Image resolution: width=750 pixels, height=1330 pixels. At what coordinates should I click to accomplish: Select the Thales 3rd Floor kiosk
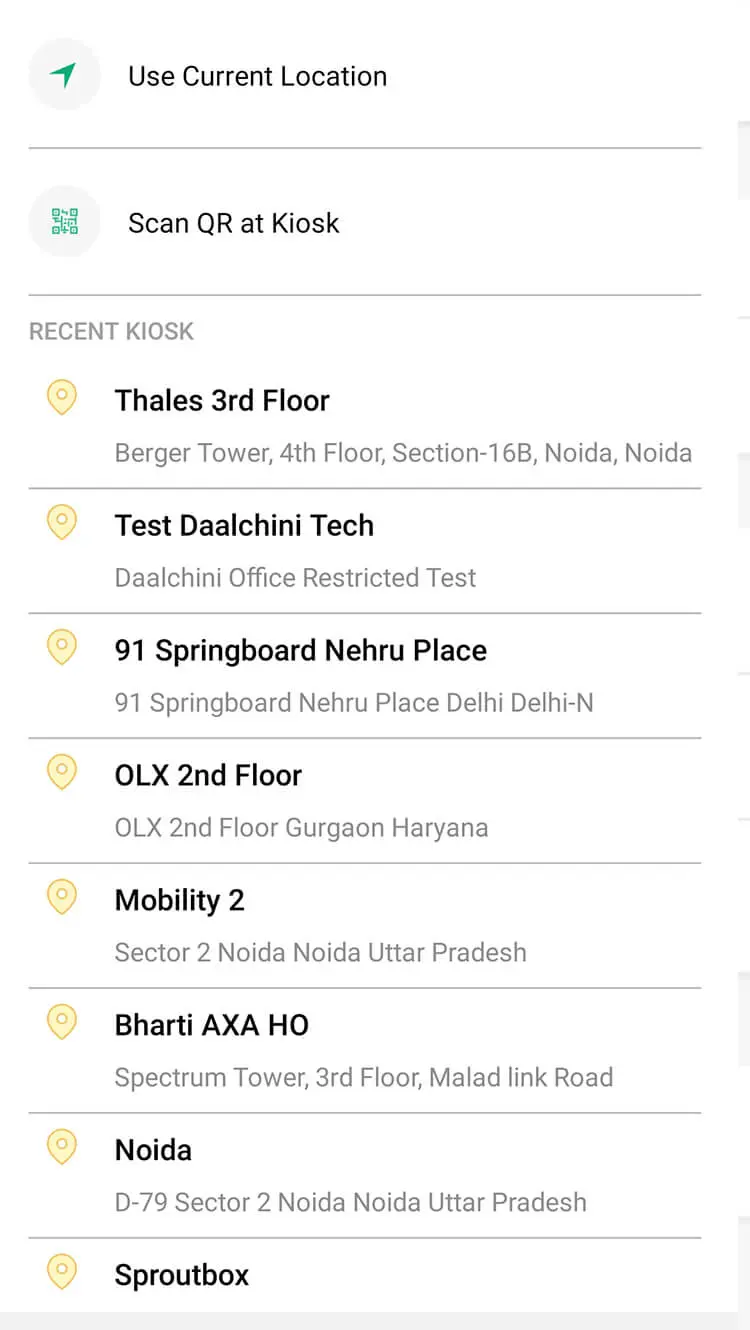tap(222, 401)
